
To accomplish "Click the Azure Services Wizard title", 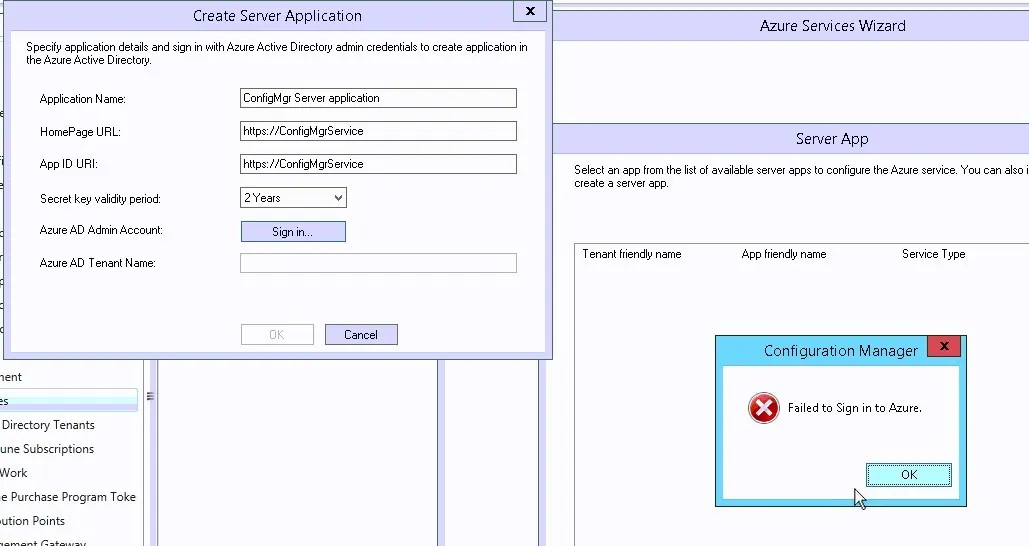I will tap(832, 26).
